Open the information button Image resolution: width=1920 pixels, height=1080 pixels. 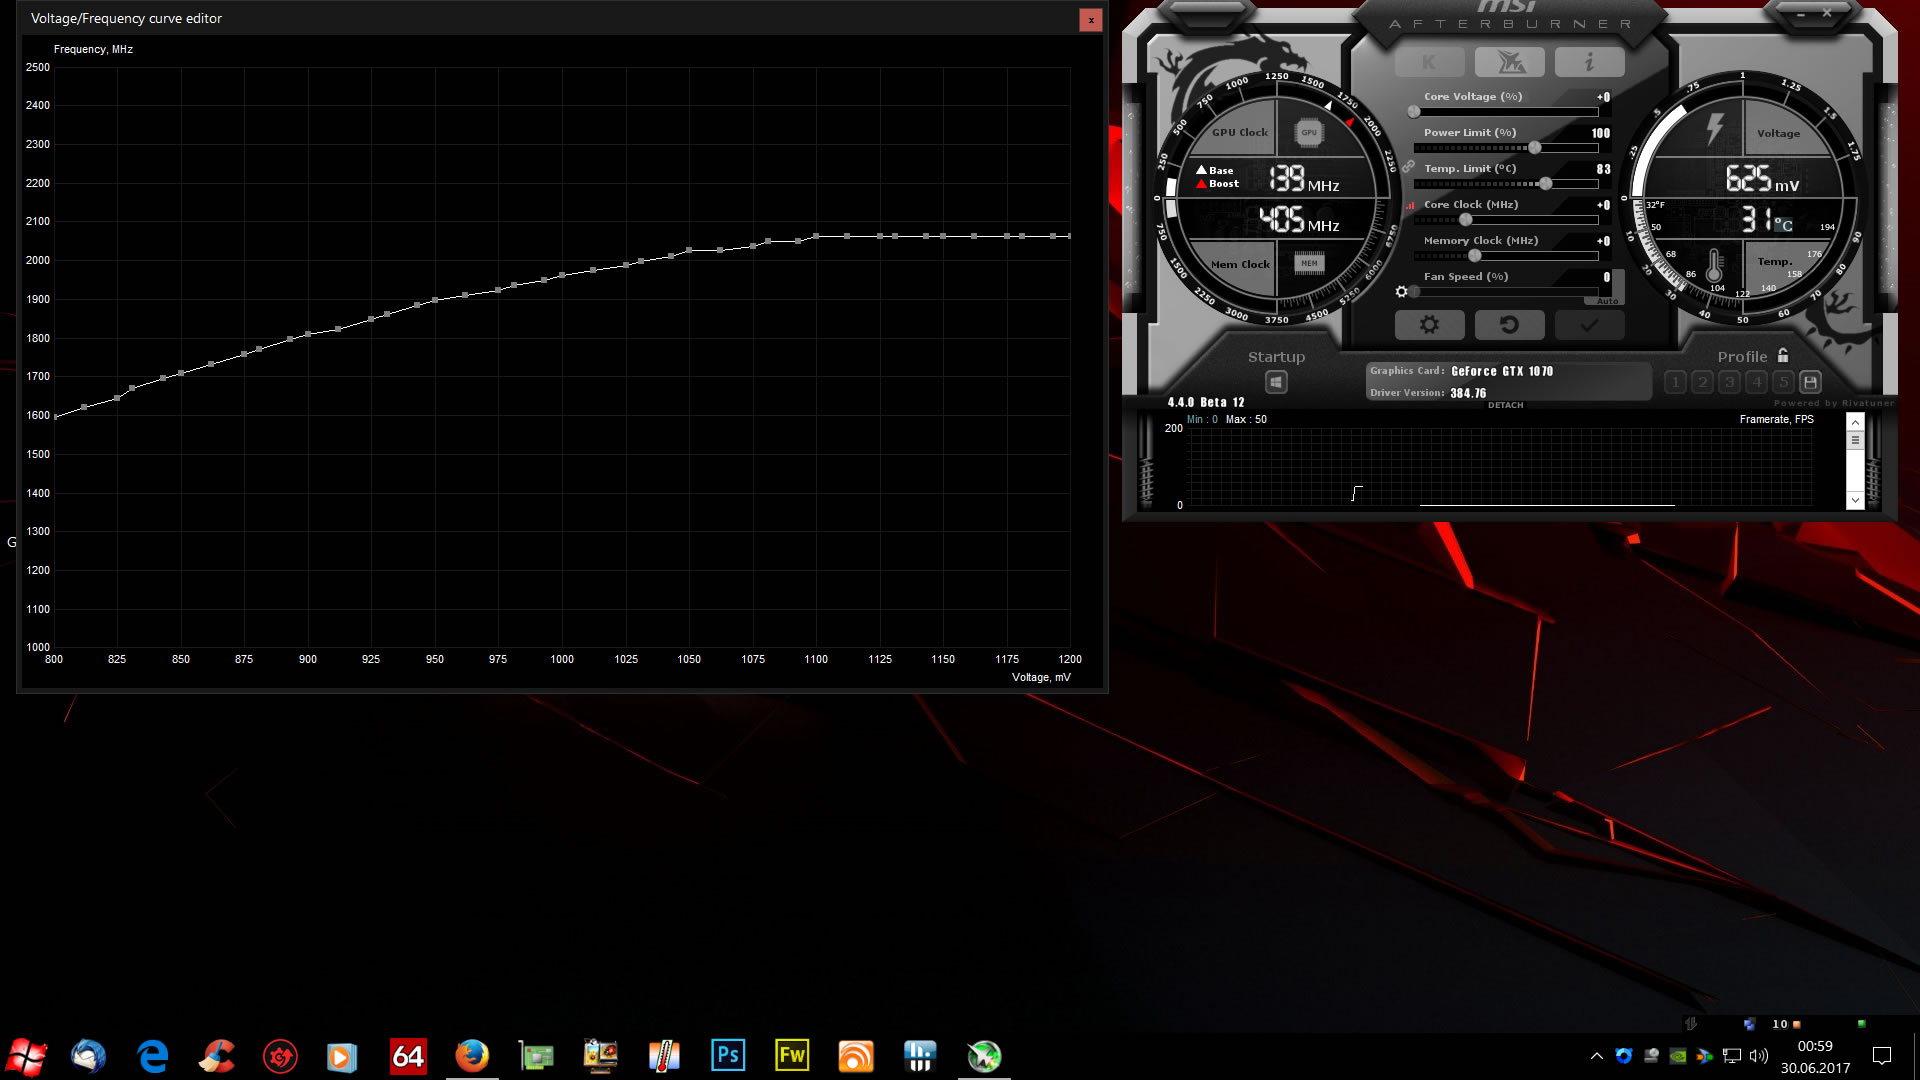[x=1589, y=62]
